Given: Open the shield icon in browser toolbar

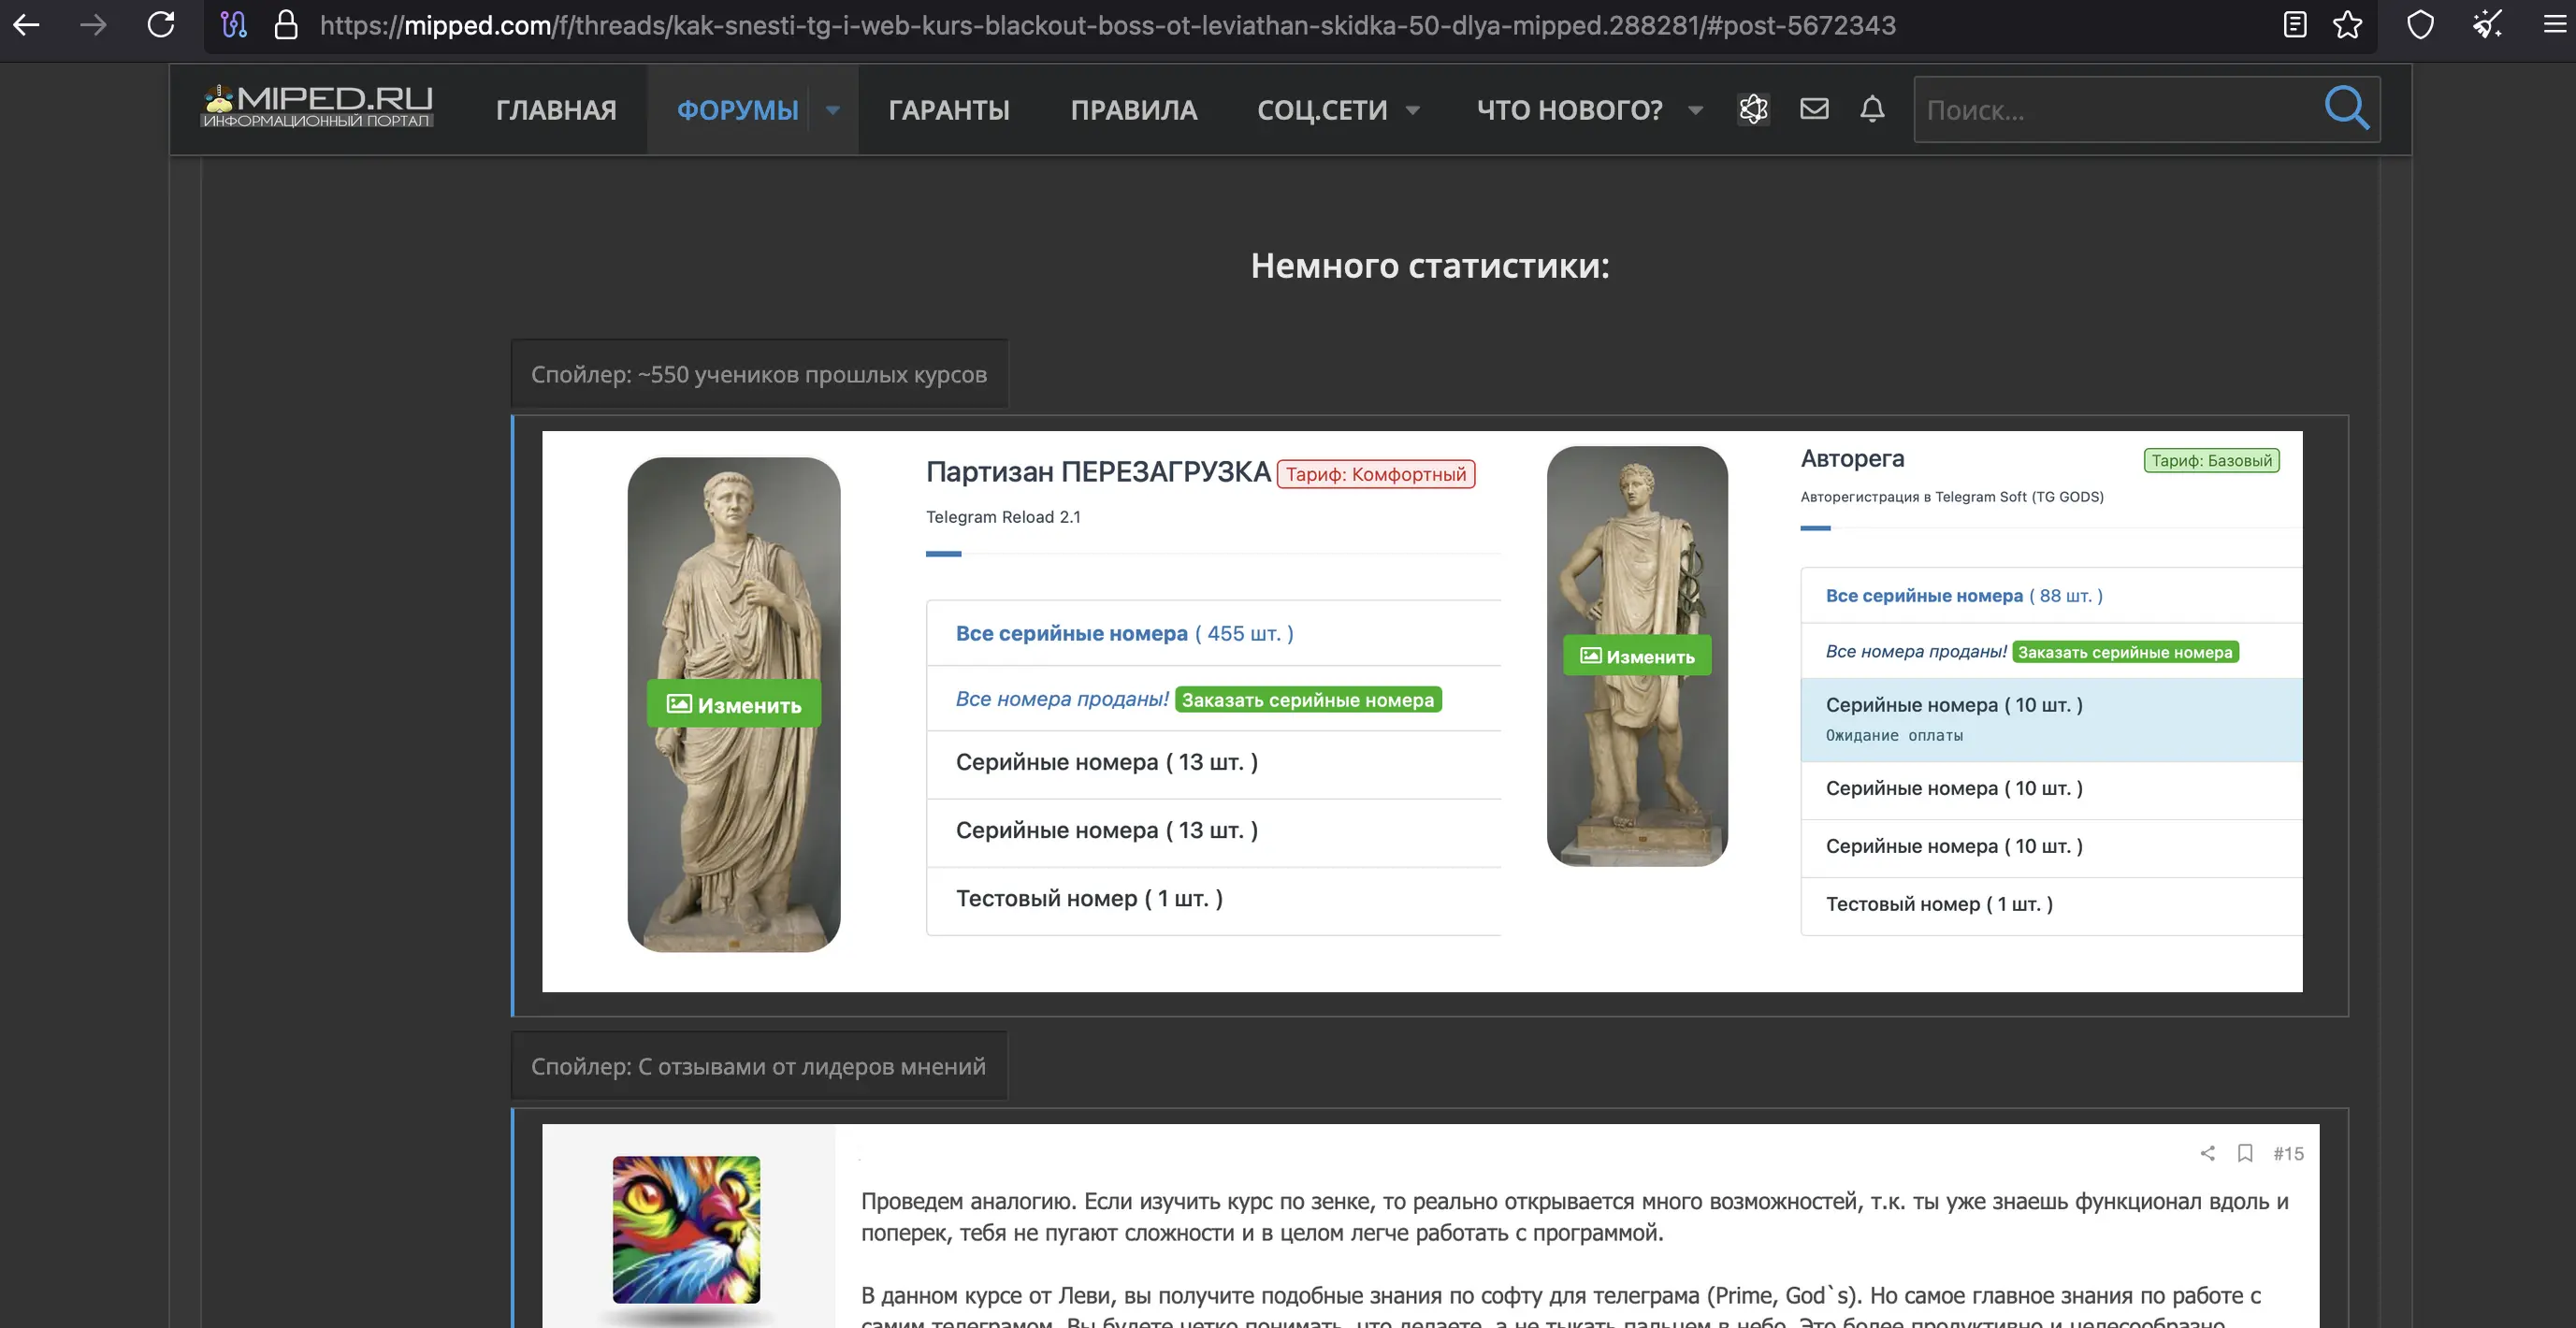Looking at the screenshot, I should [x=2420, y=25].
